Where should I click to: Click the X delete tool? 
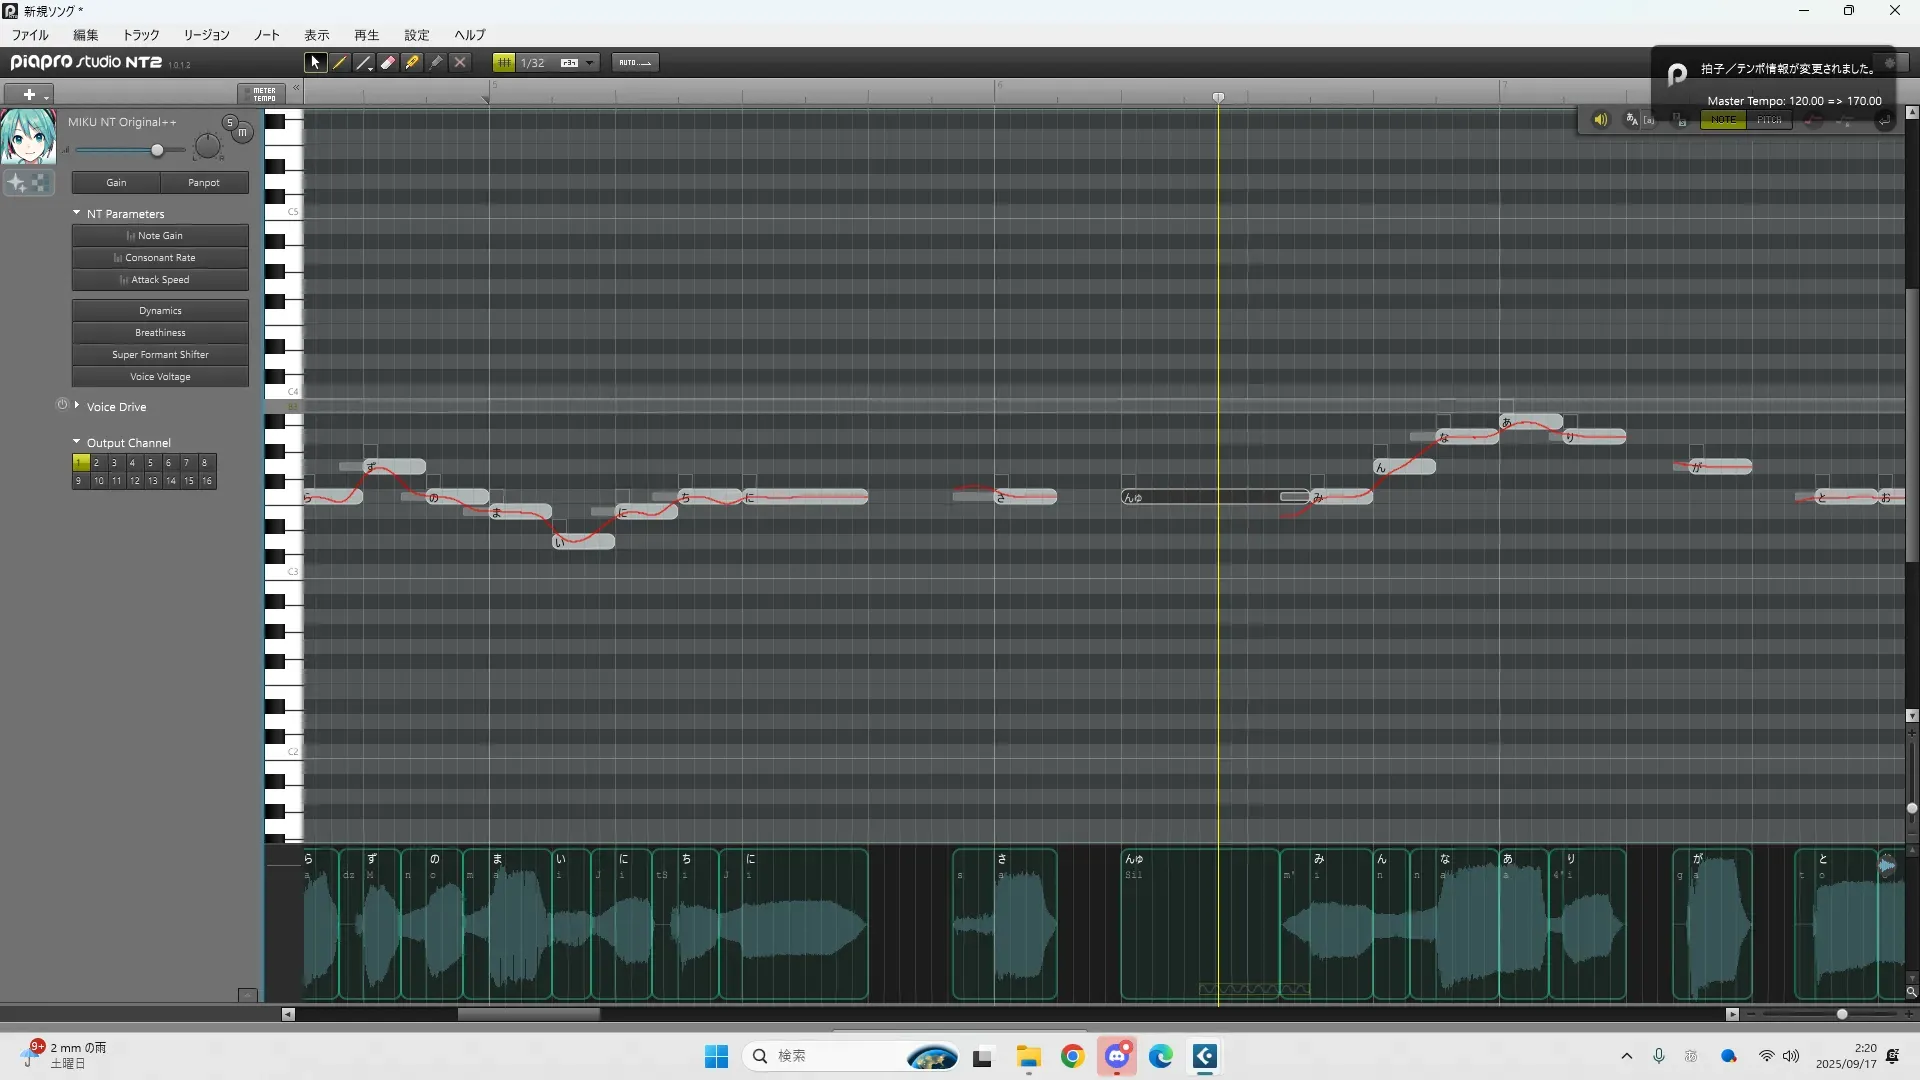point(460,62)
